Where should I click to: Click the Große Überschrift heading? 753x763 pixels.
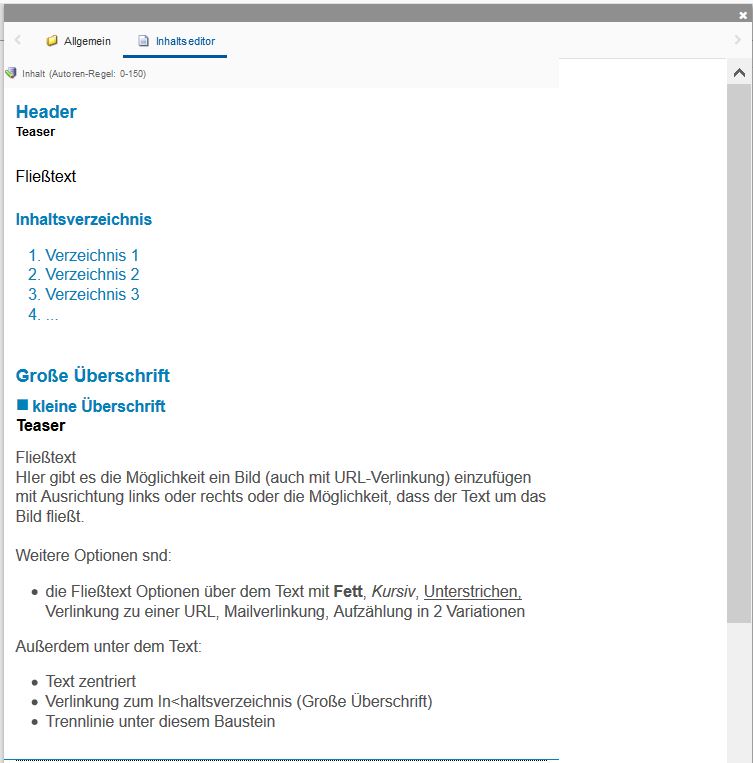93,376
